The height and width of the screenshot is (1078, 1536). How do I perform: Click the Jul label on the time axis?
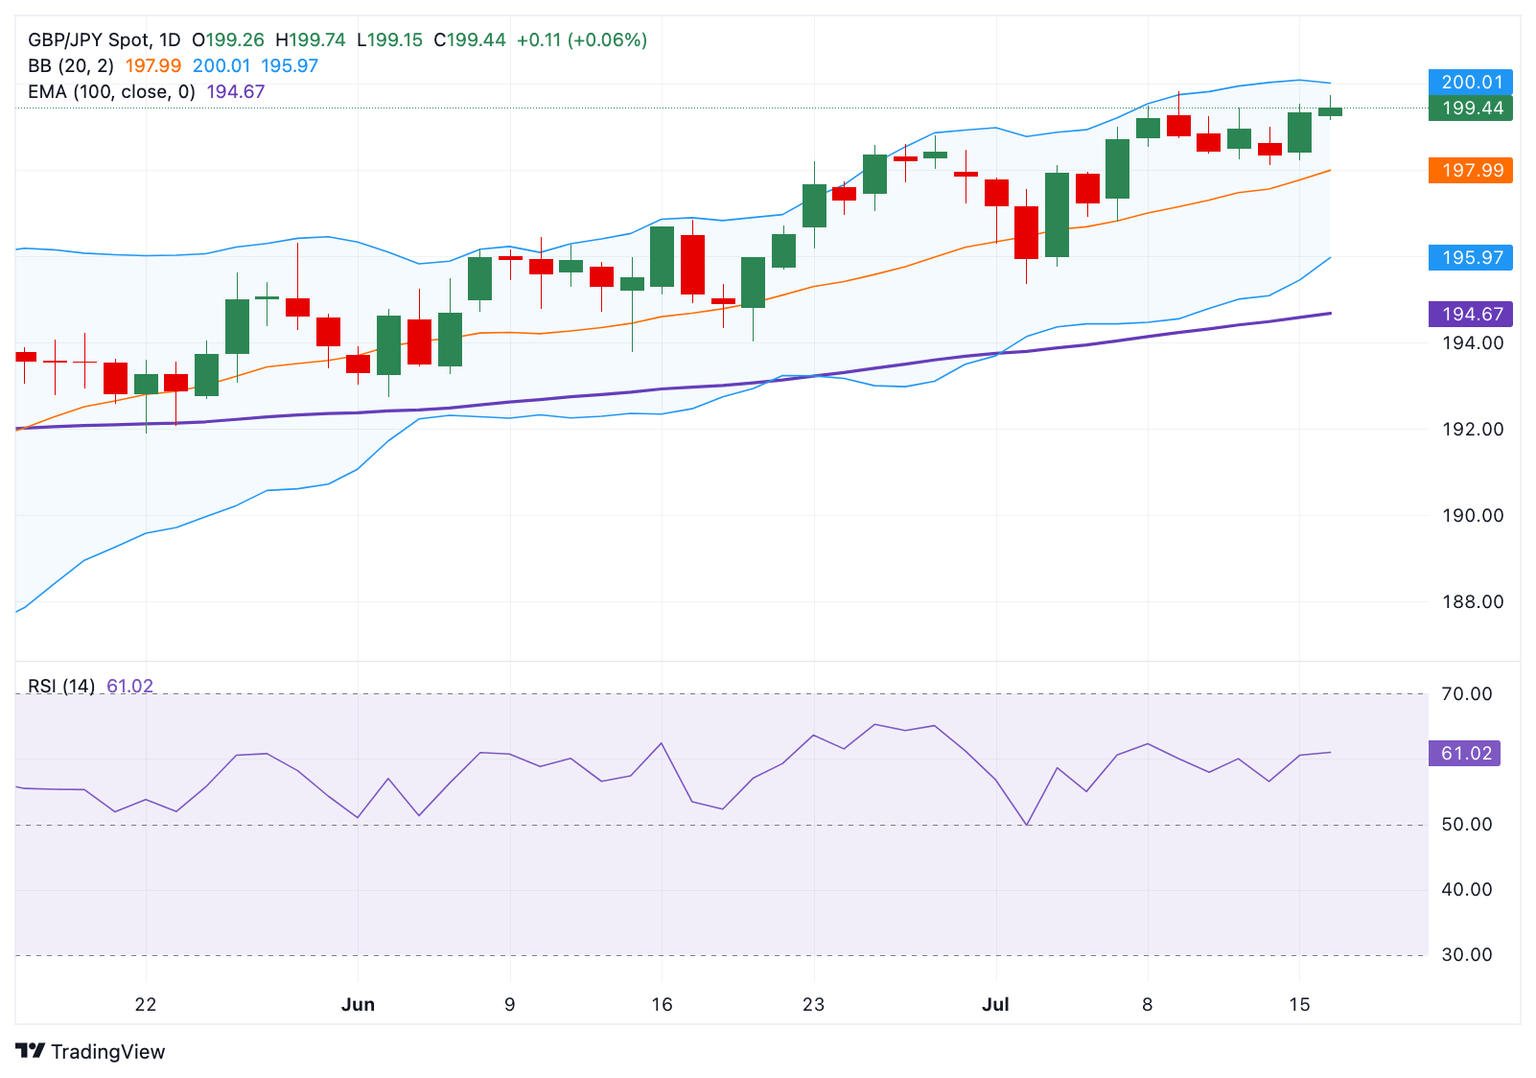pyautogui.click(x=995, y=1004)
